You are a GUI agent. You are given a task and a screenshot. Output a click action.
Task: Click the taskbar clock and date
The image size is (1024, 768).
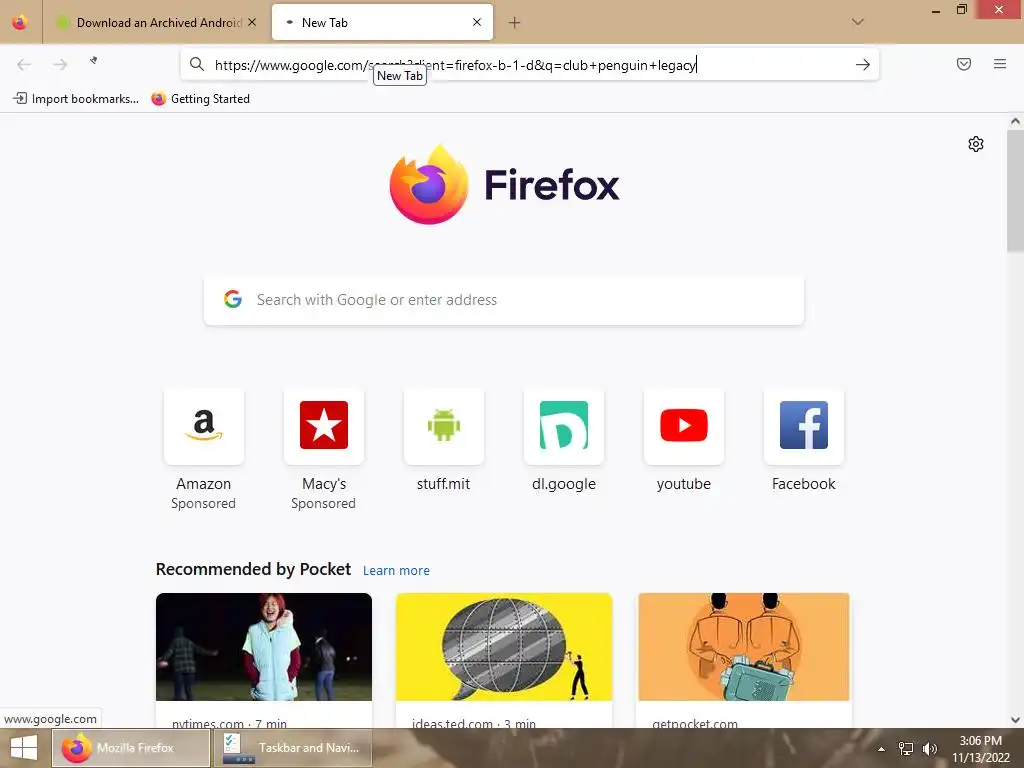tap(980, 748)
